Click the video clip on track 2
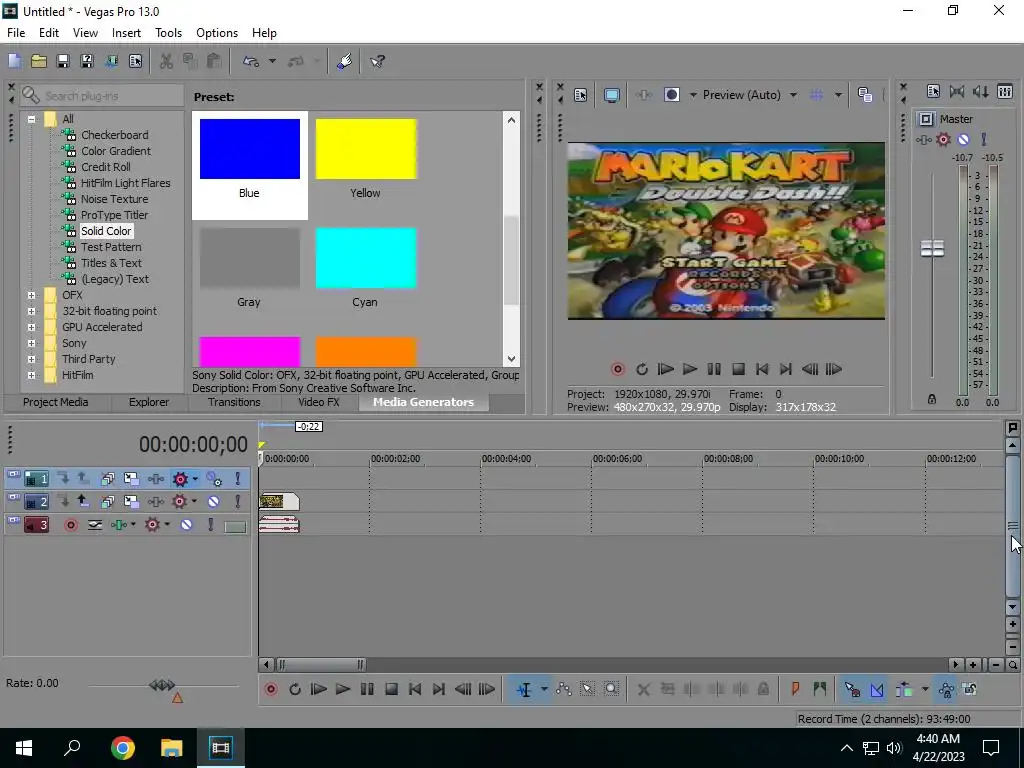The height and width of the screenshot is (768, 1024). (x=279, y=502)
